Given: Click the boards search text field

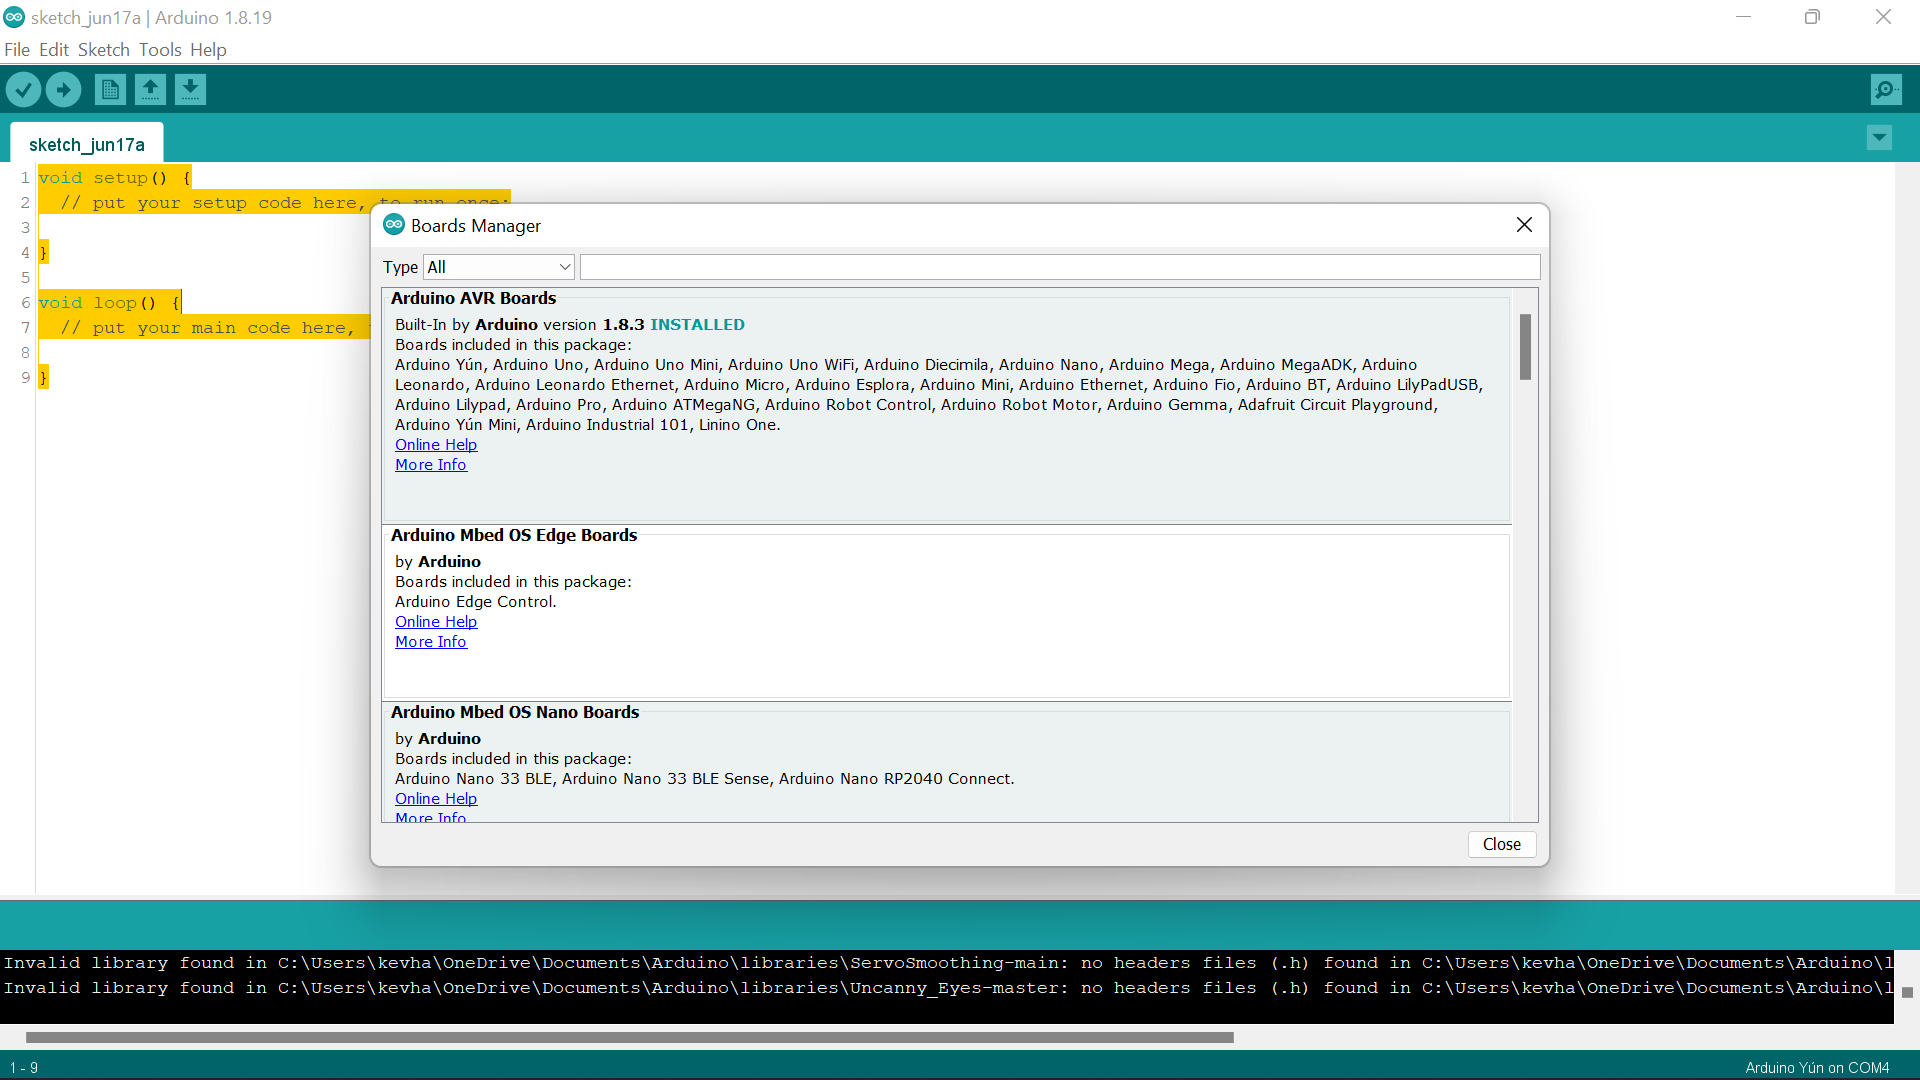Looking at the screenshot, I should [1060, 267].
